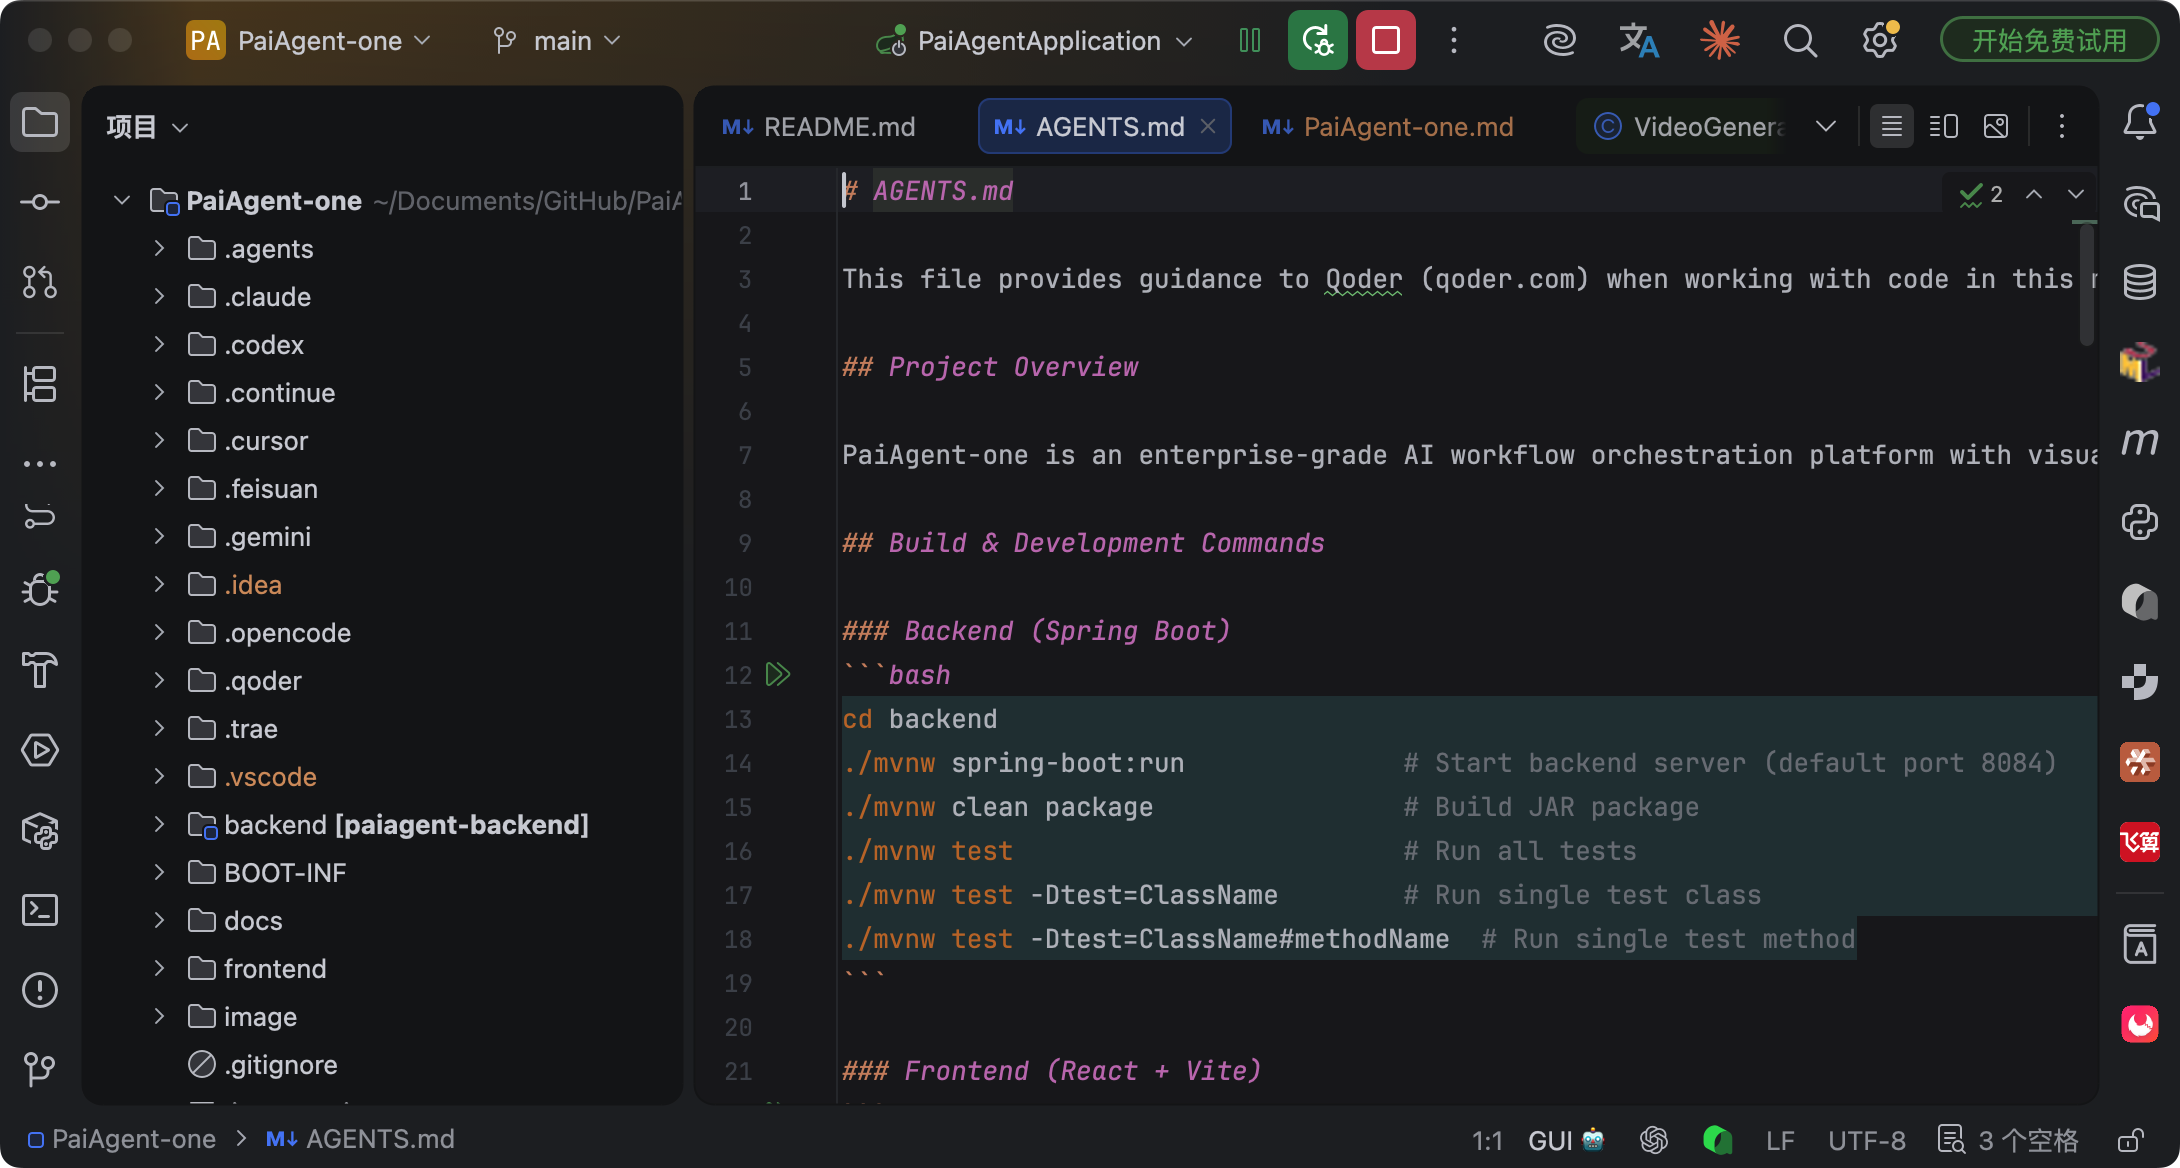Image resolution: width=2180 pixels, height=1168 pixels.
Task: Open the Python packages tool window
Action: point(2140,521)
